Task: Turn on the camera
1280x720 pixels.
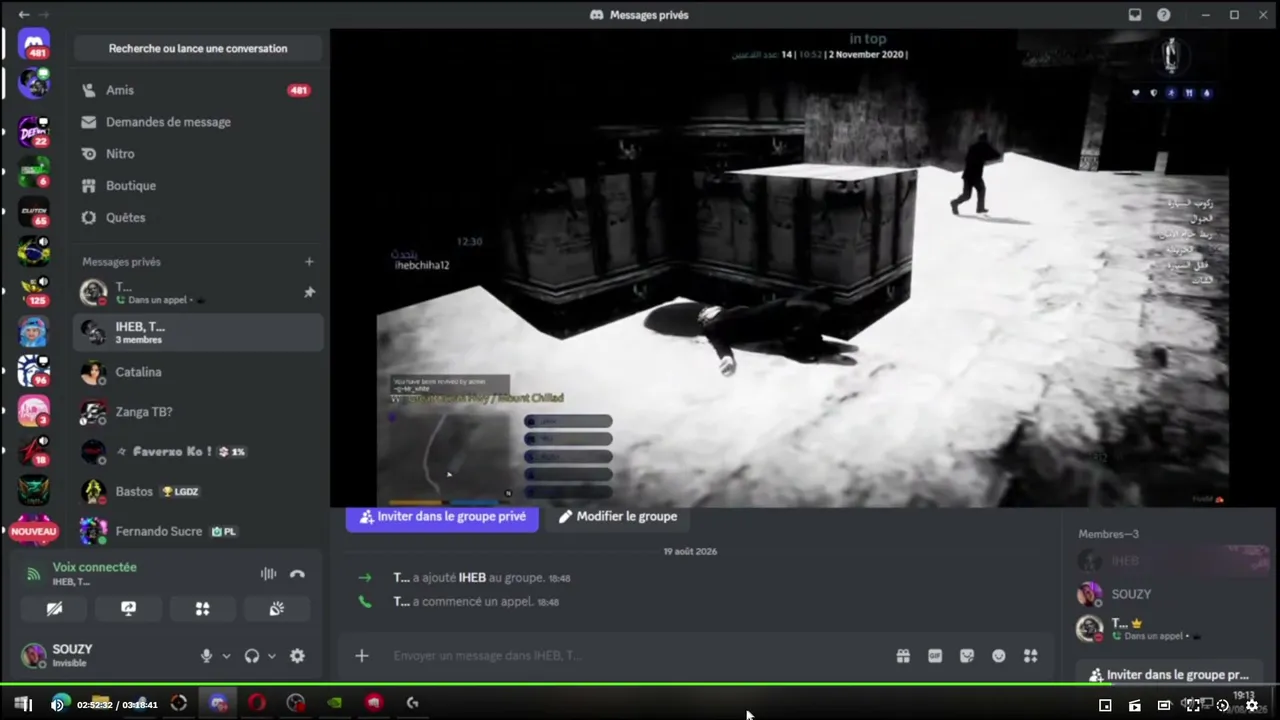Action: 55,609
